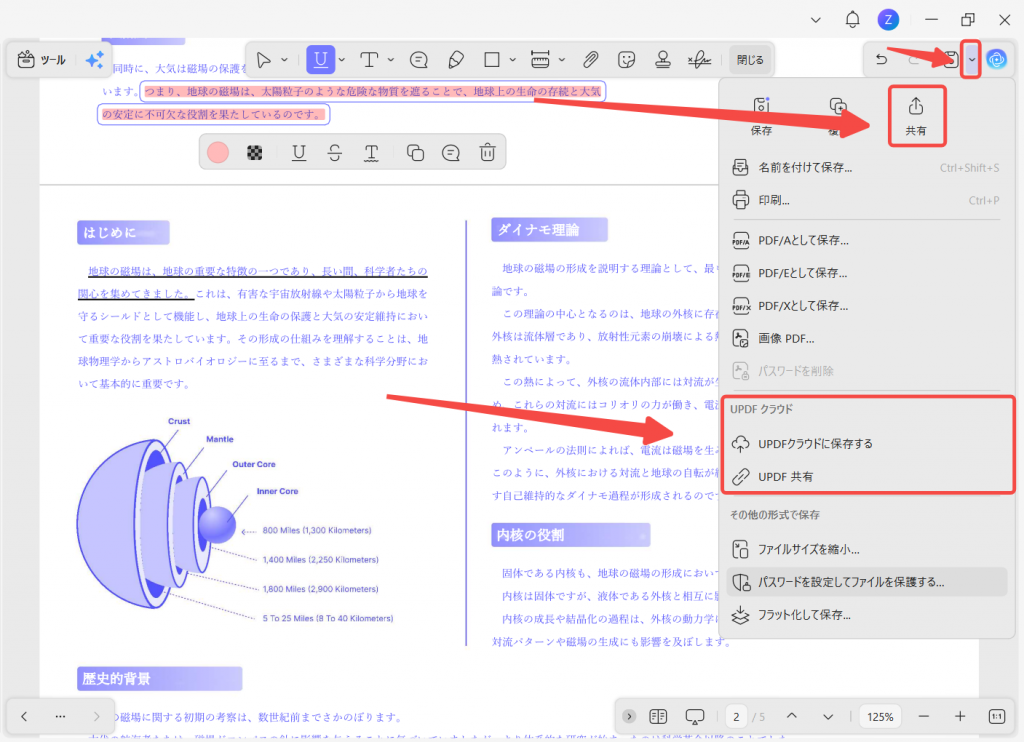Add note to highlight via popup icon

[x=451, y=153]
